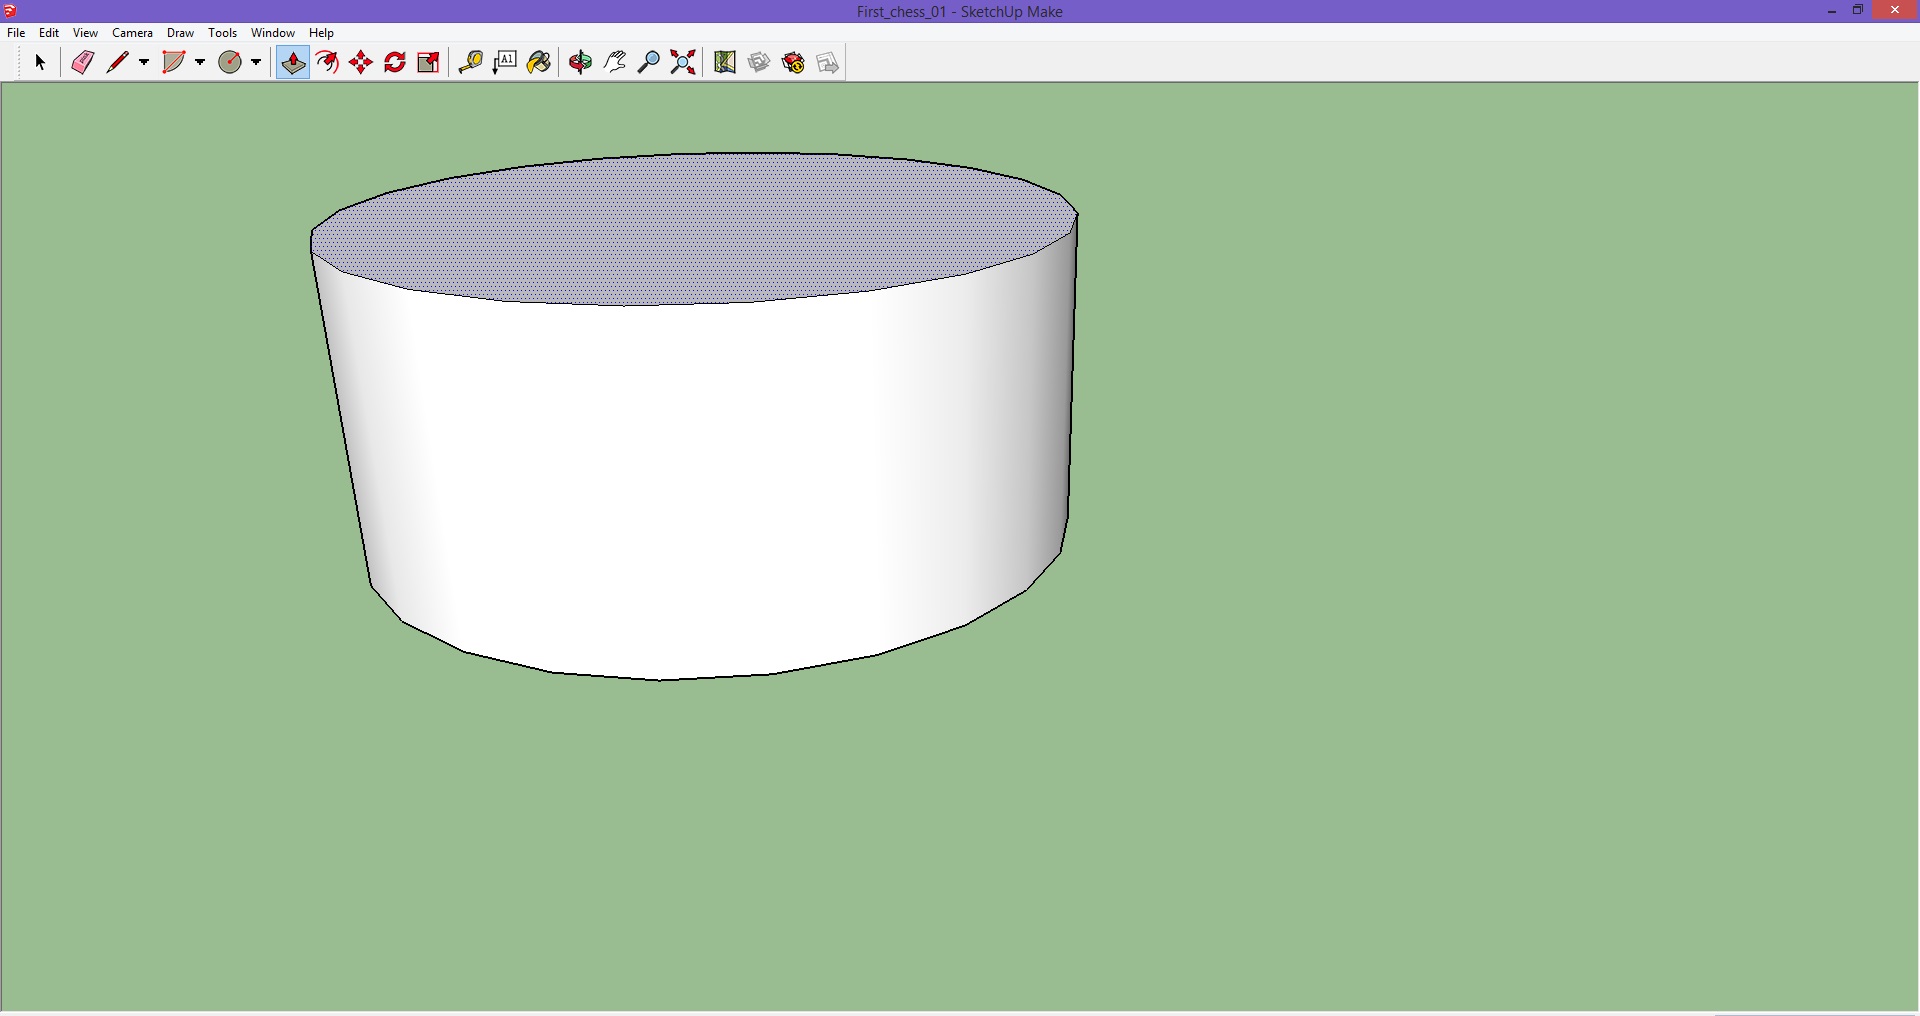
Task: Select the Rotate tool
Action: pyautogui.click(x=395, y=63)
